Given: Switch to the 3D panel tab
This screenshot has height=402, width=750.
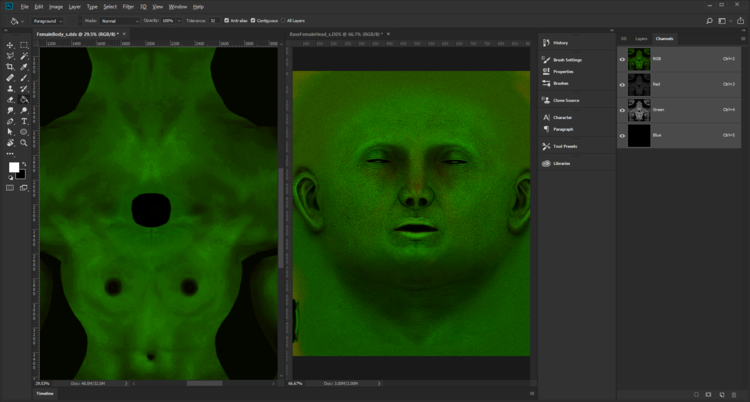Looking at the screenshot, I should pyautogui.click(x=624, y=39).
